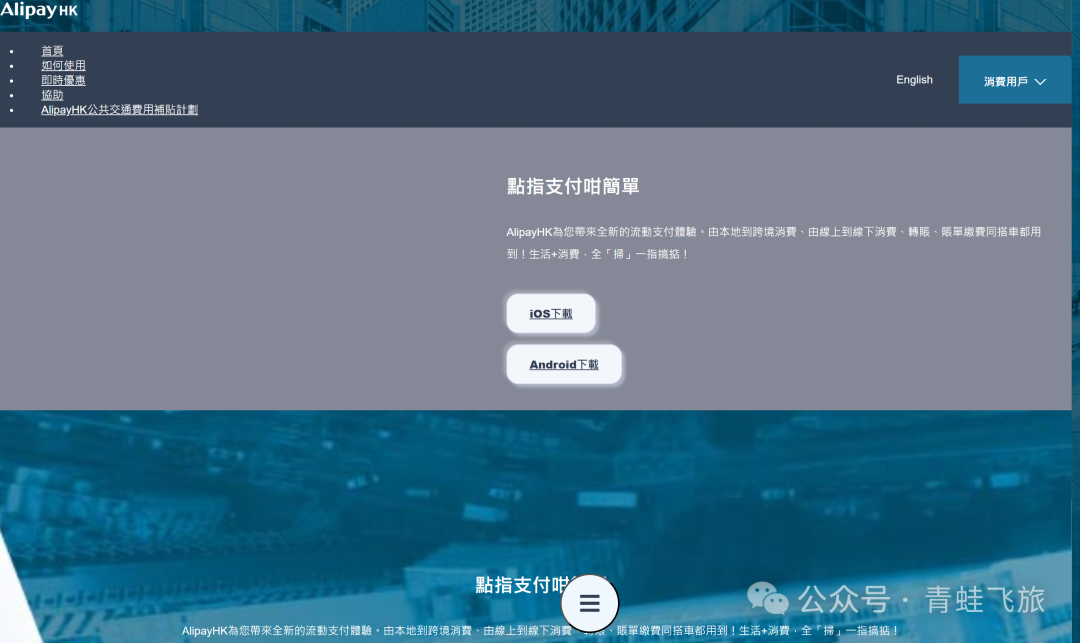Viewport: 1080px width, 643px height.
Task: Click the blue city banner image
Action: (x=800, y=480)
